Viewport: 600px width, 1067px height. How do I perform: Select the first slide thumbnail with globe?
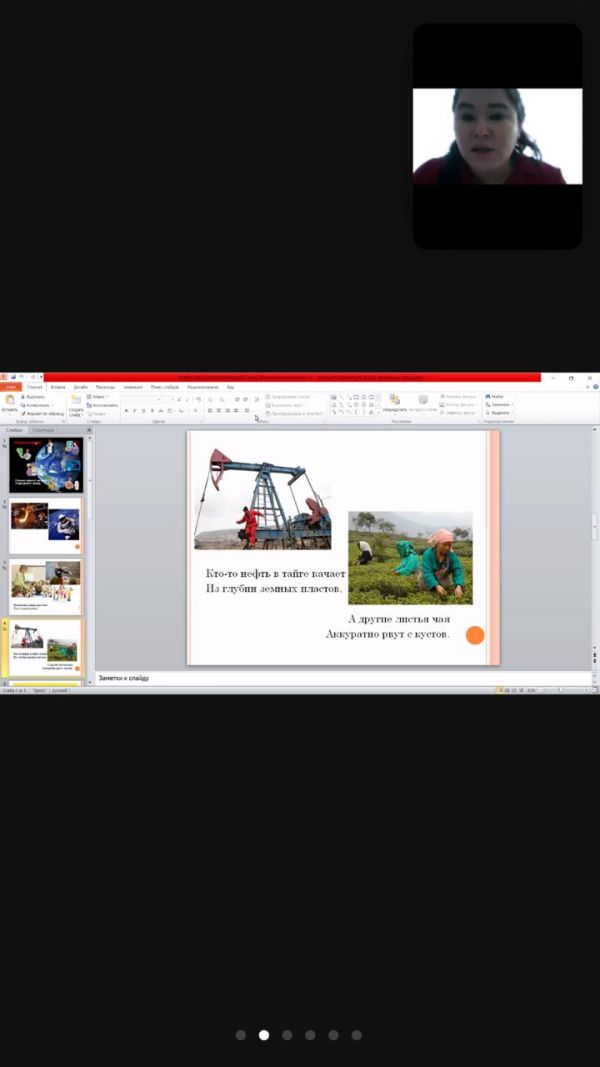(x=45, y=465)
